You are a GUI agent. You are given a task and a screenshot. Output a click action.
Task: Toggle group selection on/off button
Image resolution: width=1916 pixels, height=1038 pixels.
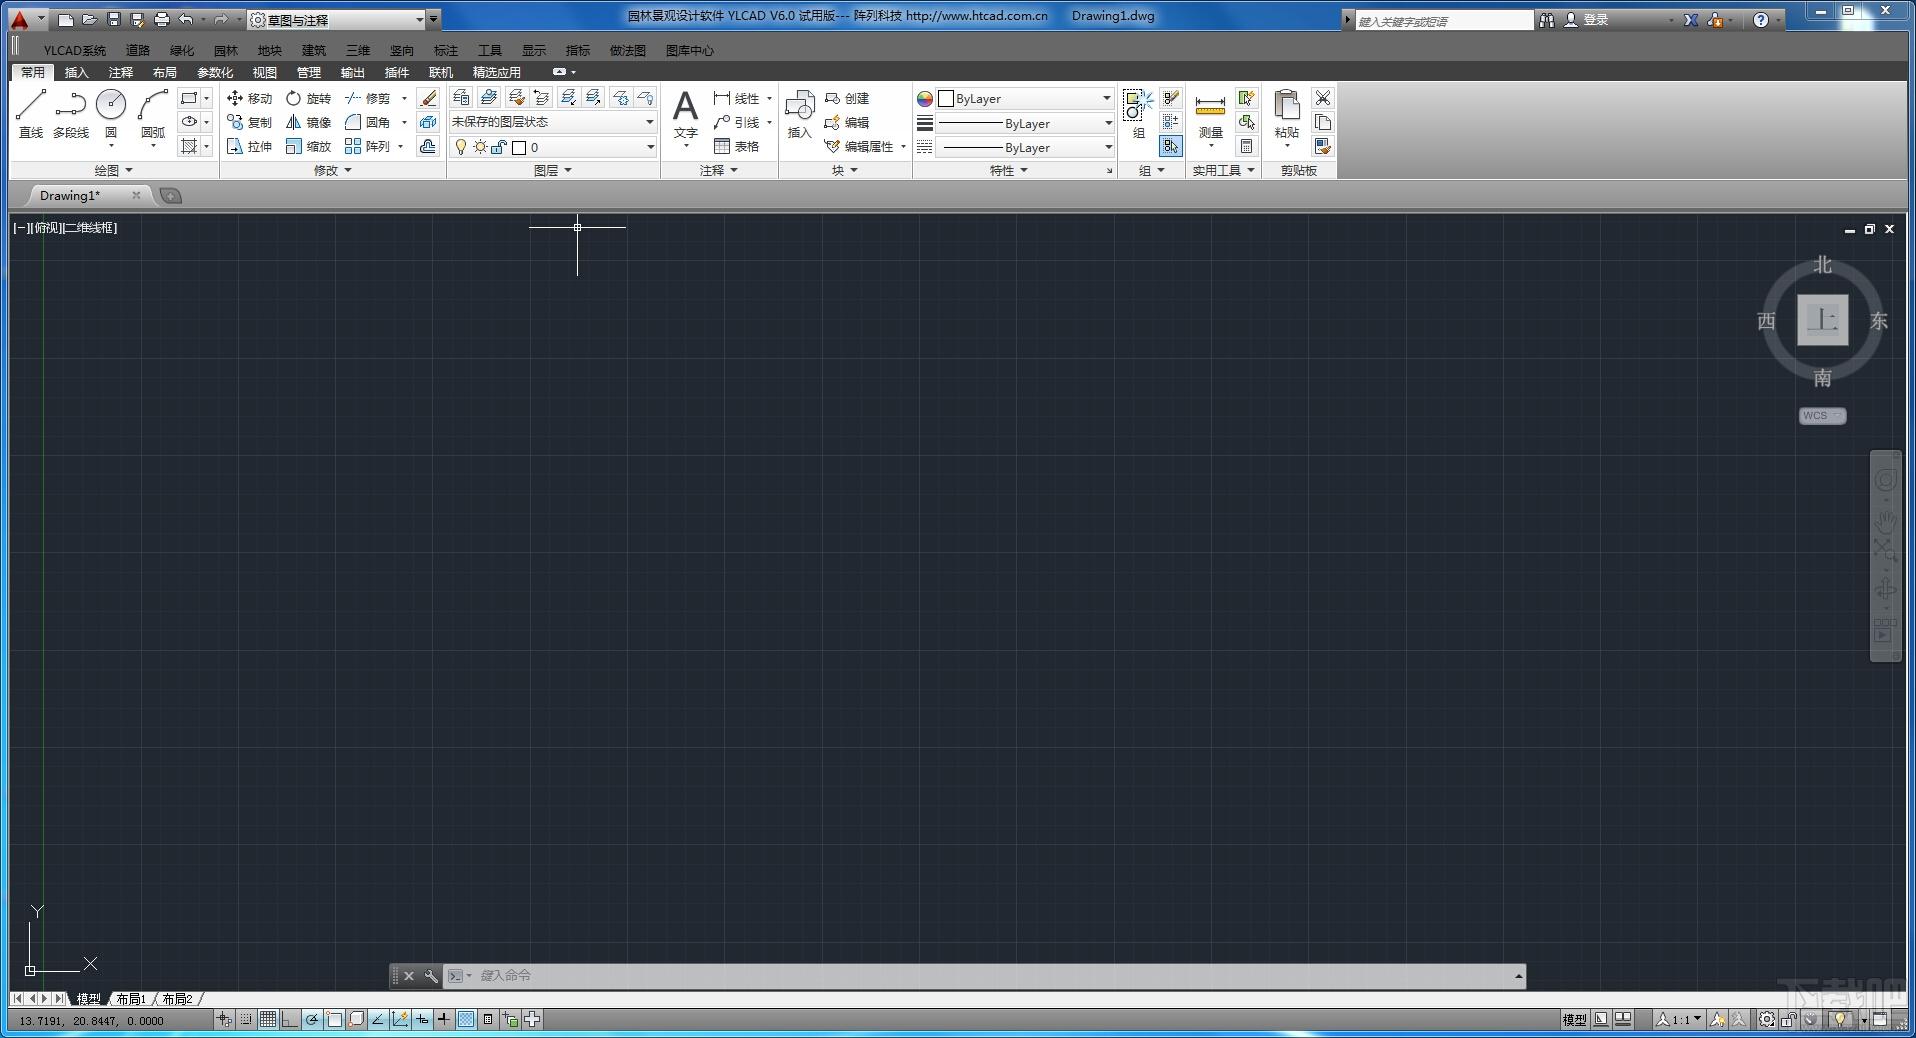tap(1170, 146)
